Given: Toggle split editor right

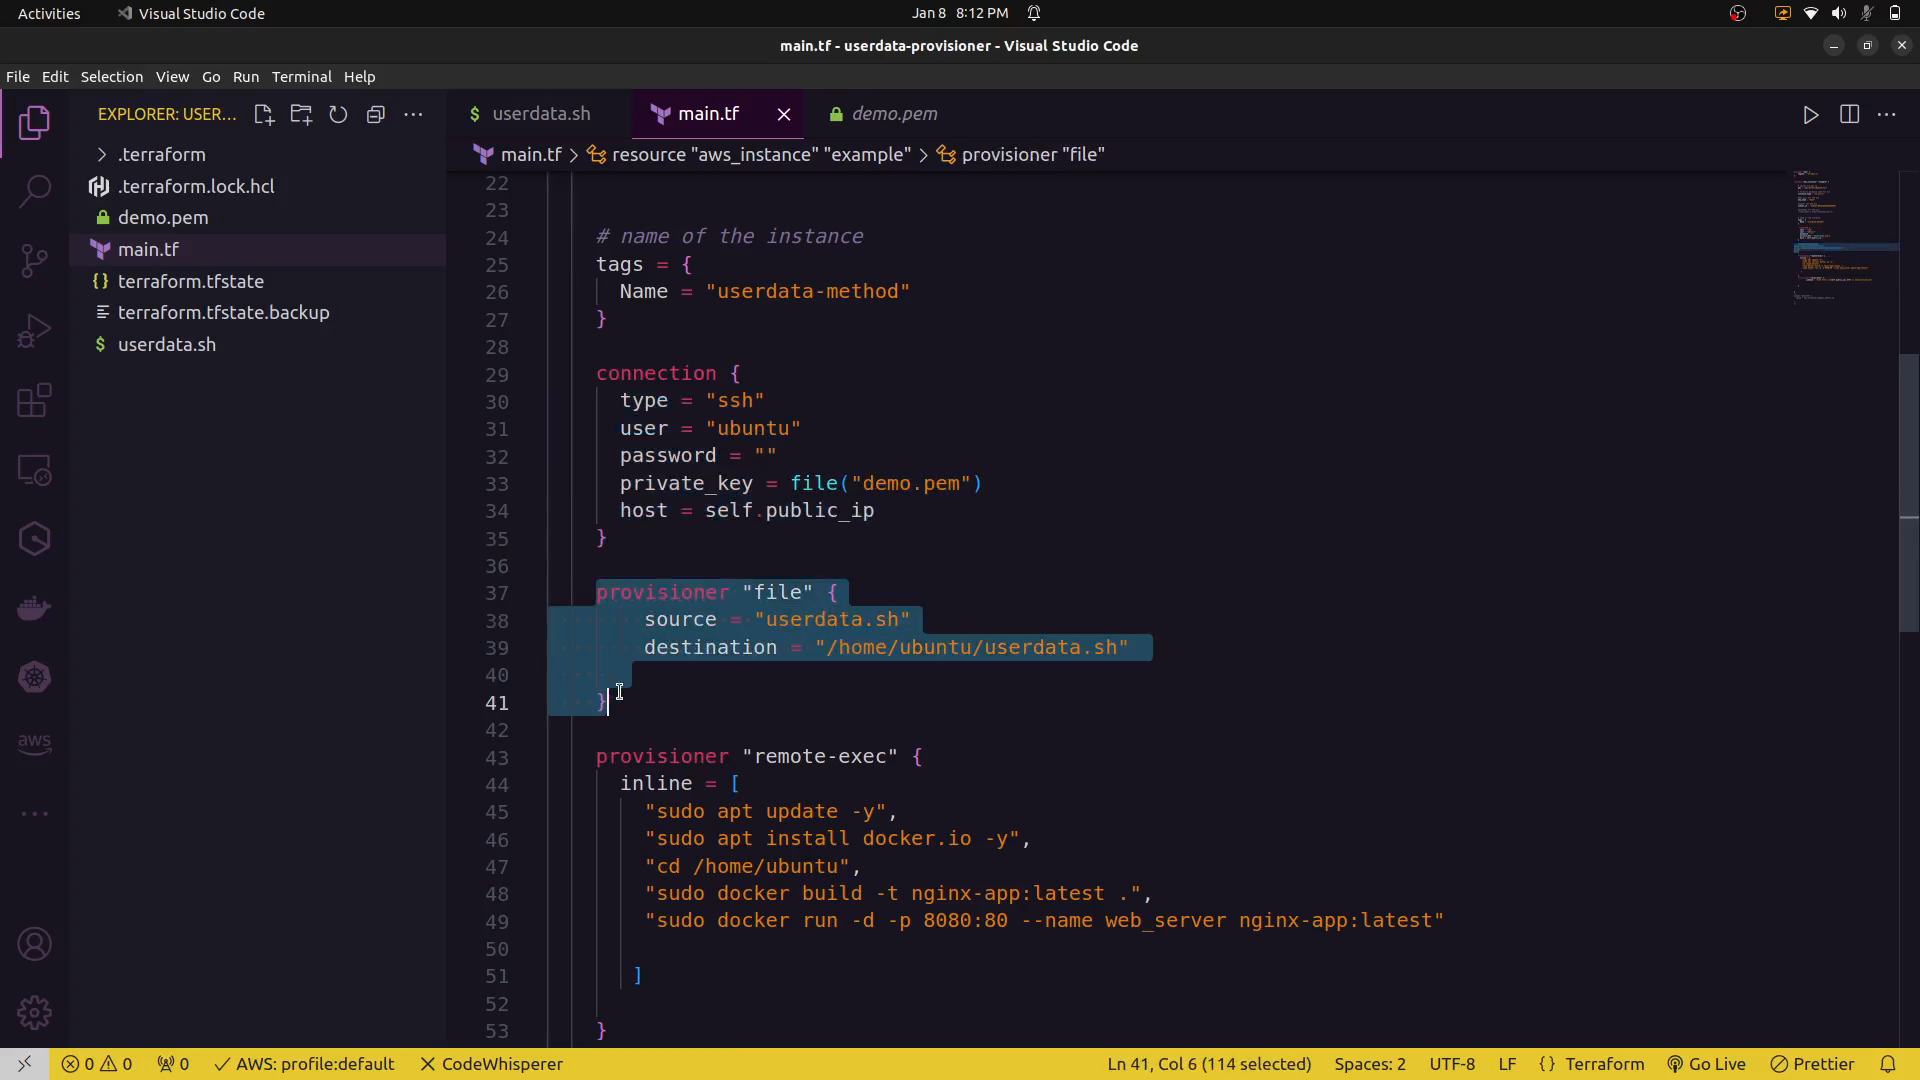Looking at the screenshot, I should [1849, 115].
